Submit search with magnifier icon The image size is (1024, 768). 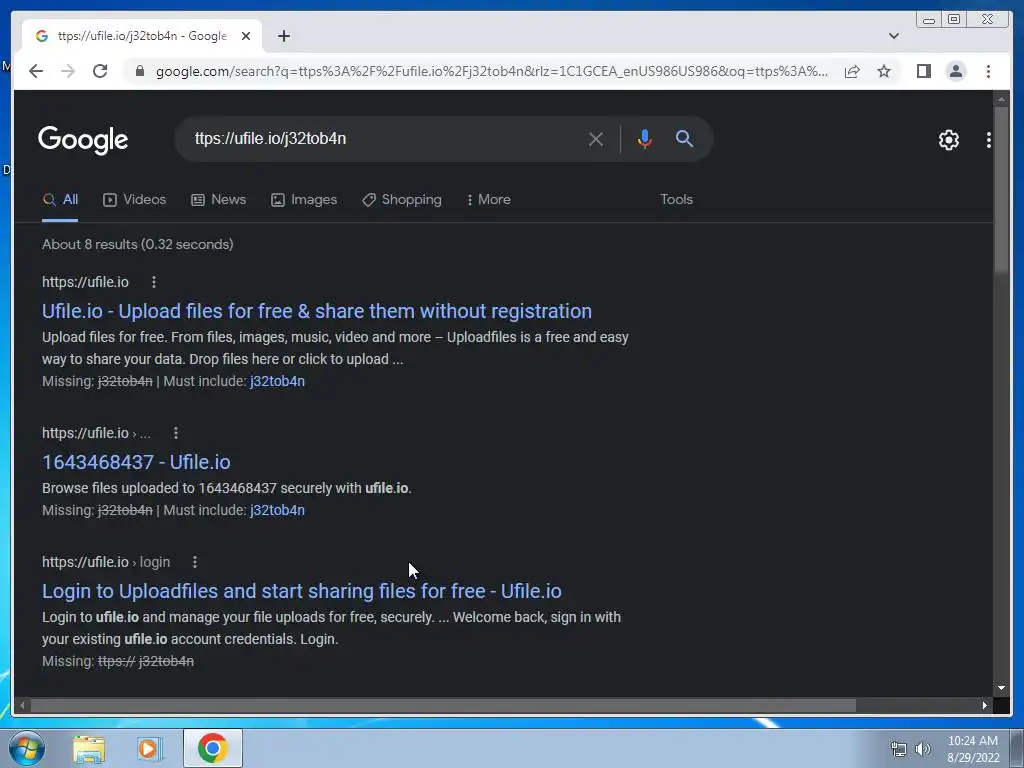coord(684,138)
